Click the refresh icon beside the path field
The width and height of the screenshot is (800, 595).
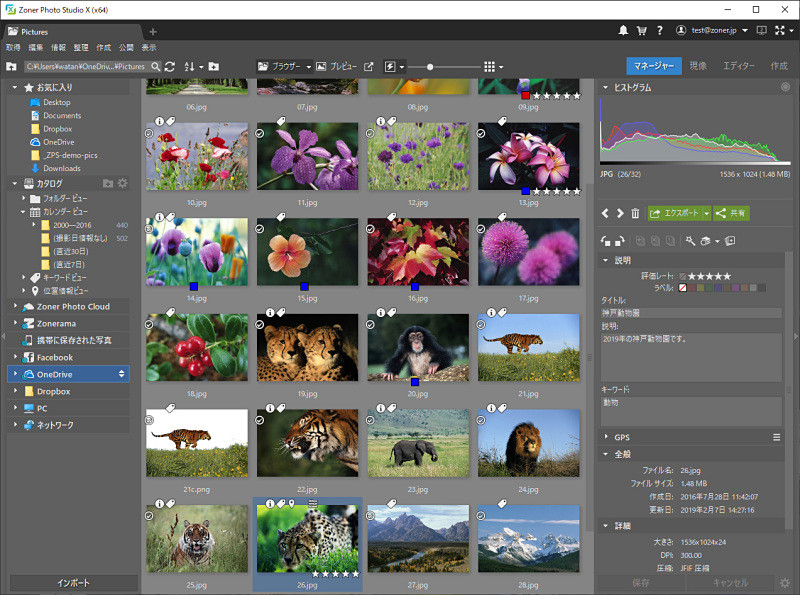click(x=170, y=66)
